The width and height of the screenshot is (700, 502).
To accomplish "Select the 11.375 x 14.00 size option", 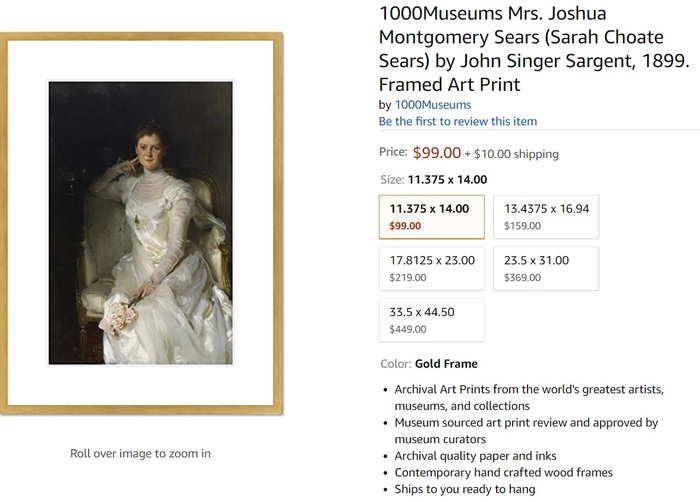I will point(431,216).
